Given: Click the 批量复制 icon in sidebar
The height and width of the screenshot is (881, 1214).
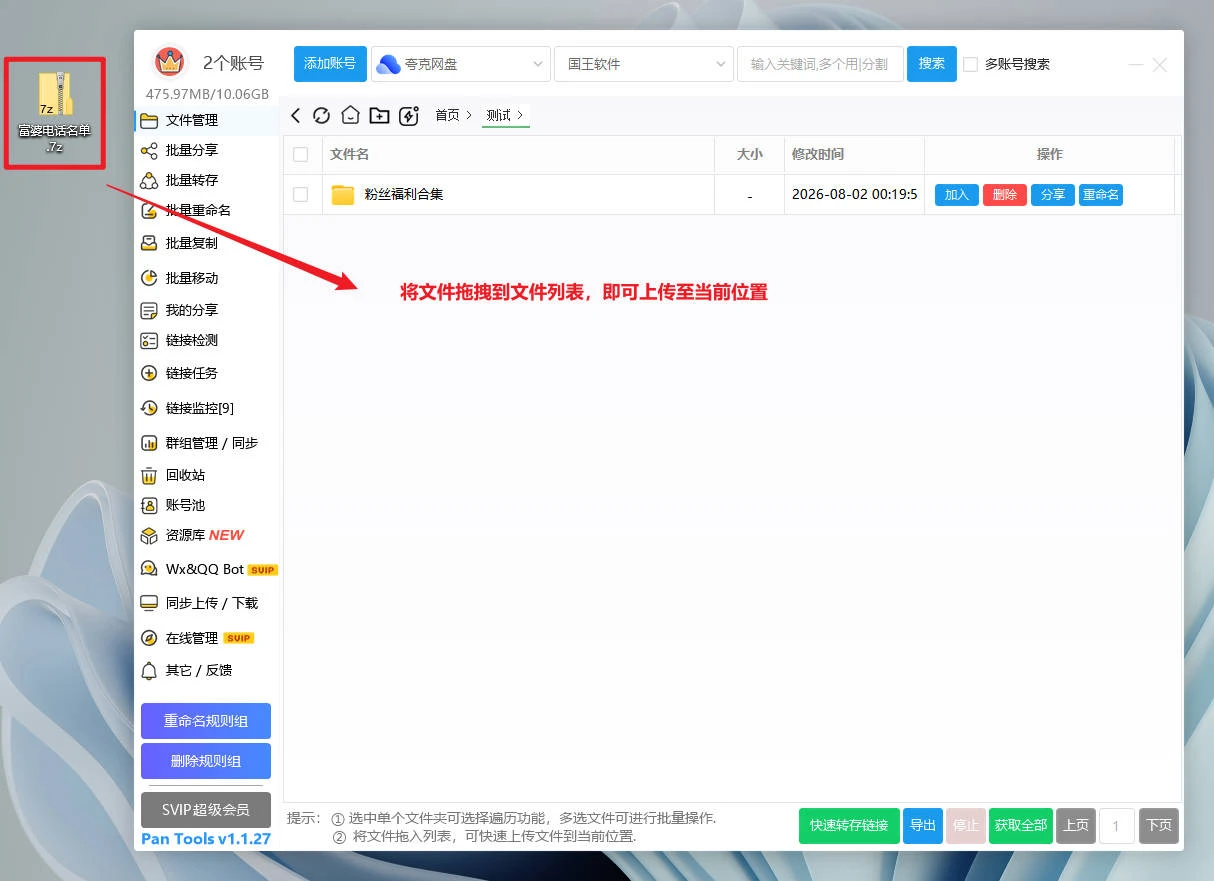Looking at the screenshot, I should [149, 243].
